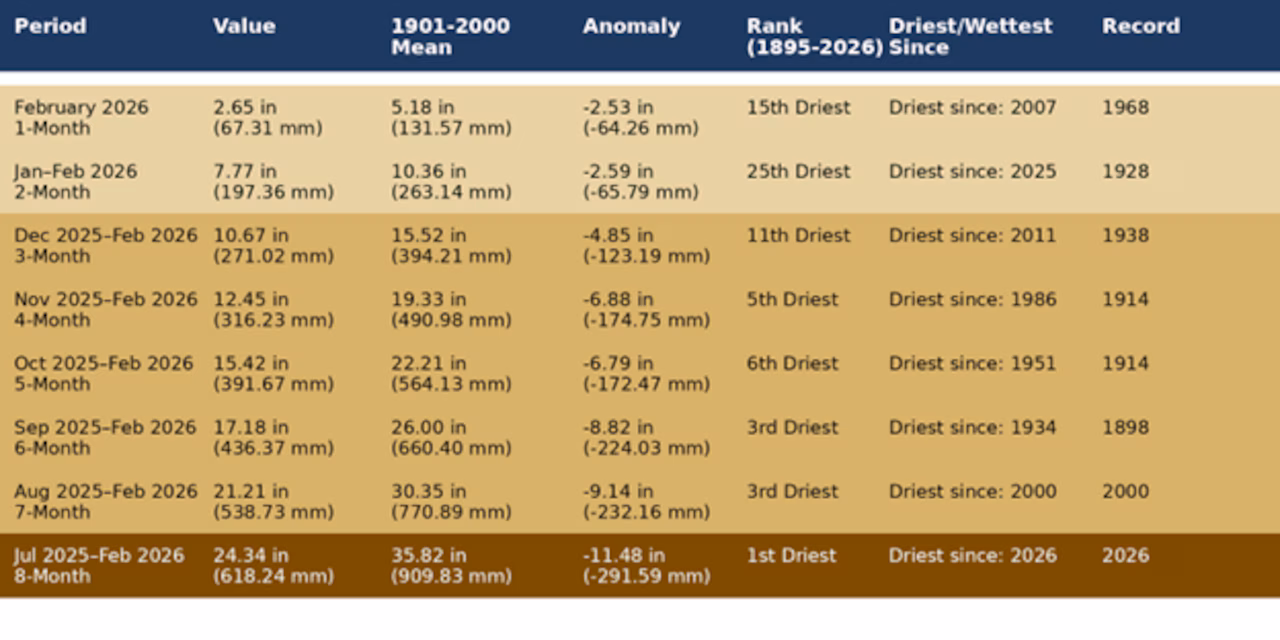The image size is (1280, 640).
Task: Select the 5th Driest rank for 4-Month
Action: [791, 299]
